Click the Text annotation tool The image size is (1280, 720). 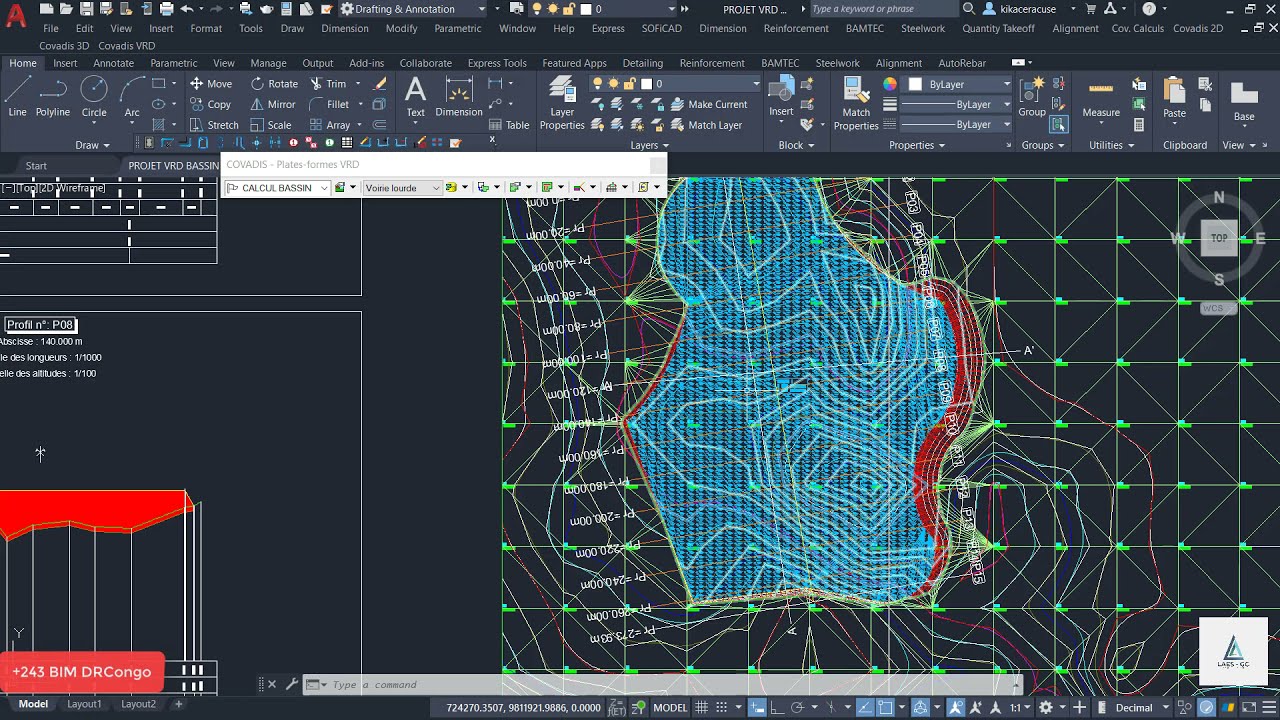[415, 97]
